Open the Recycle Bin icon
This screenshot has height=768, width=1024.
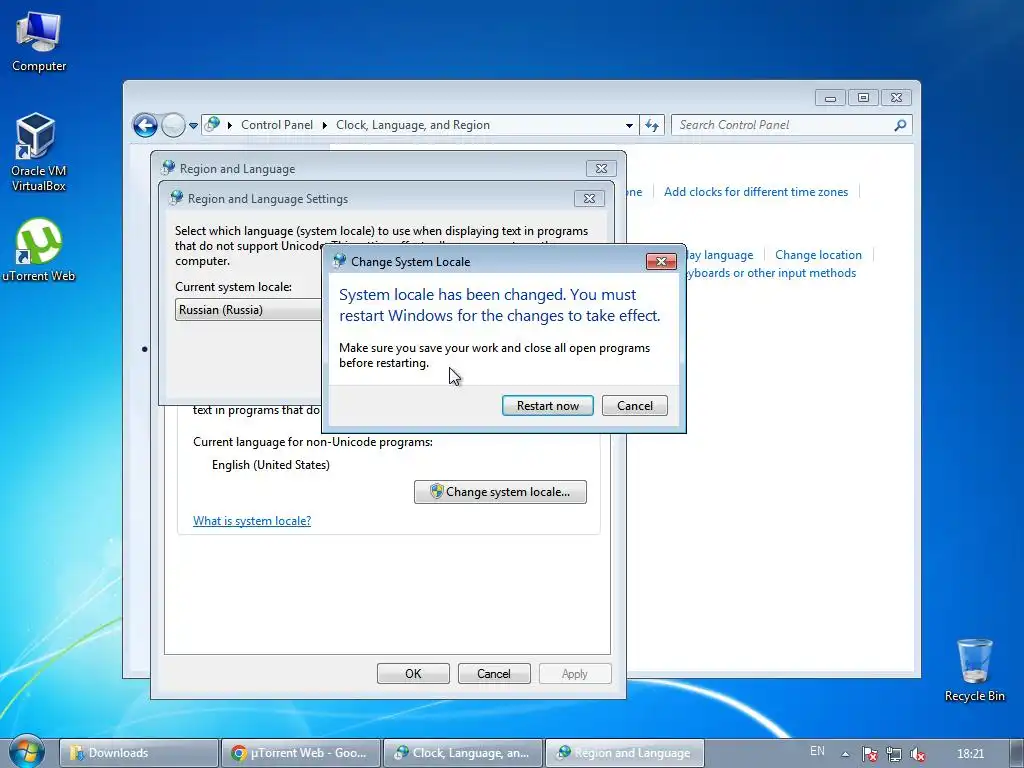click(x=974, y=670)
